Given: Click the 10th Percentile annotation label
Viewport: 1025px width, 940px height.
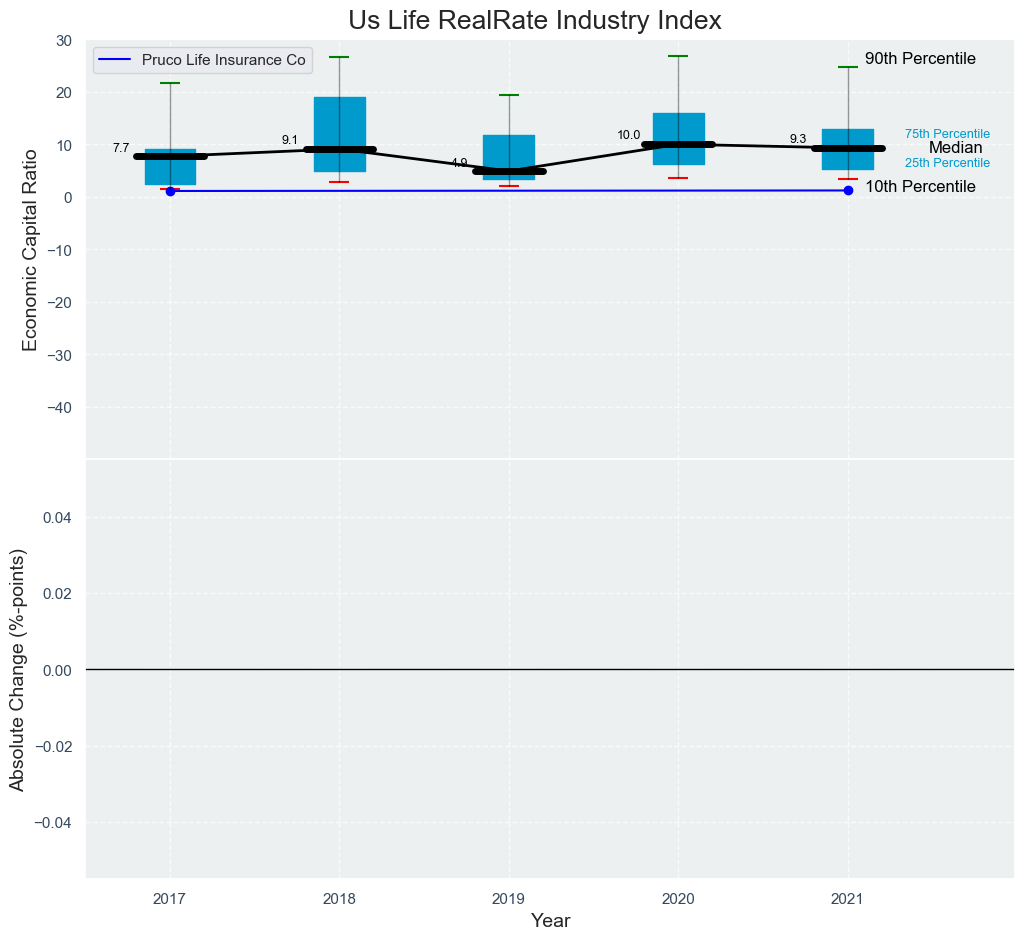Looking at the screenshot, I should click(x=920, y=187).
